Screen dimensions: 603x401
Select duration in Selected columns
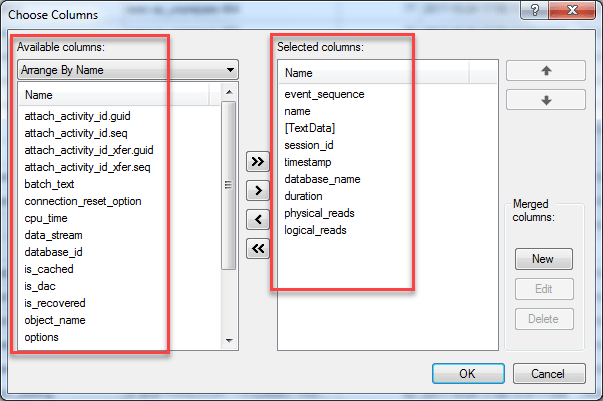[x=303, y=196]
